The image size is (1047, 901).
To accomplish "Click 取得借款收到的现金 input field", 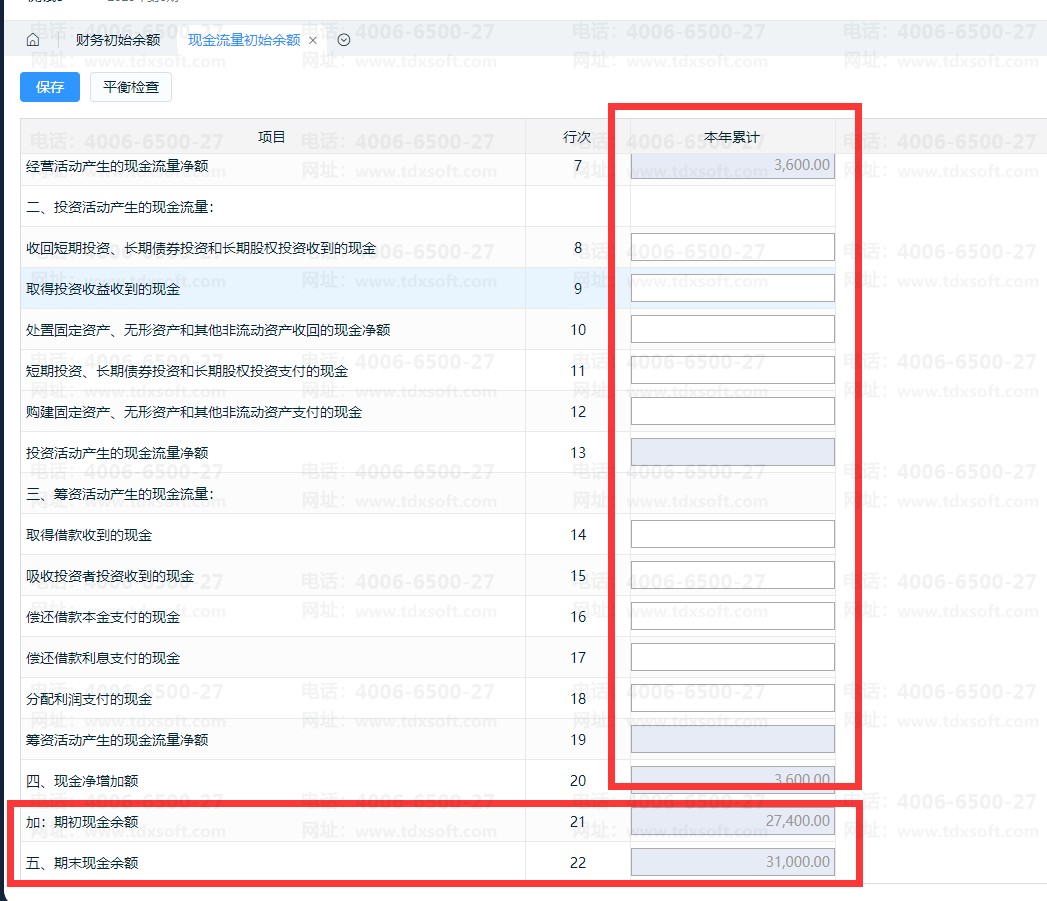I will click(x=732, y=534).
